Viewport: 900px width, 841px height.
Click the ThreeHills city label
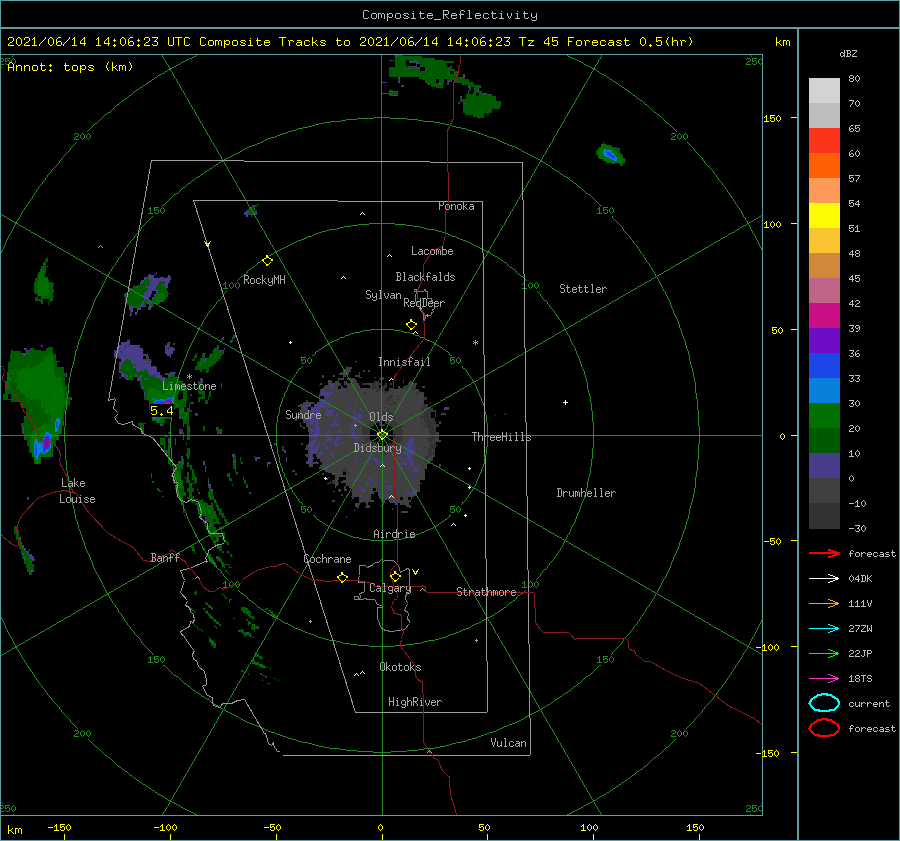(502, 437)
